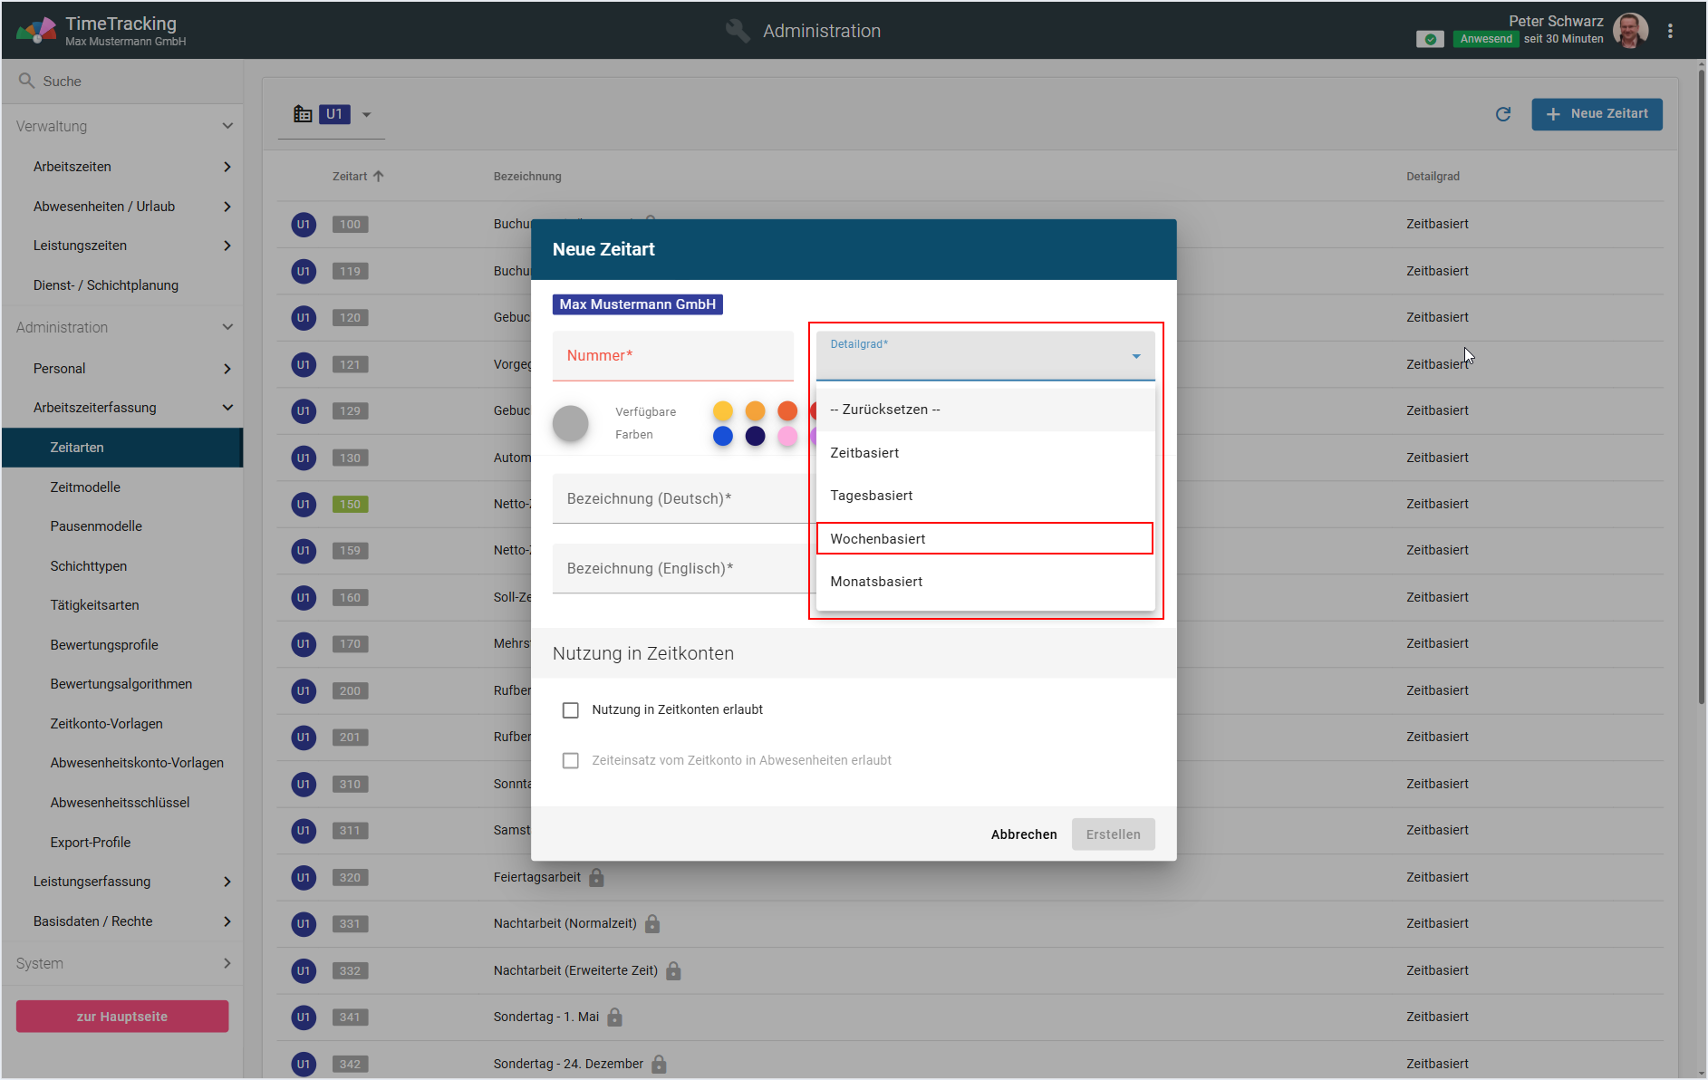The image size is (1708, 1080).
Task: Open the U1 company selector dropdown arrow
Action: (x=367, y=115)
